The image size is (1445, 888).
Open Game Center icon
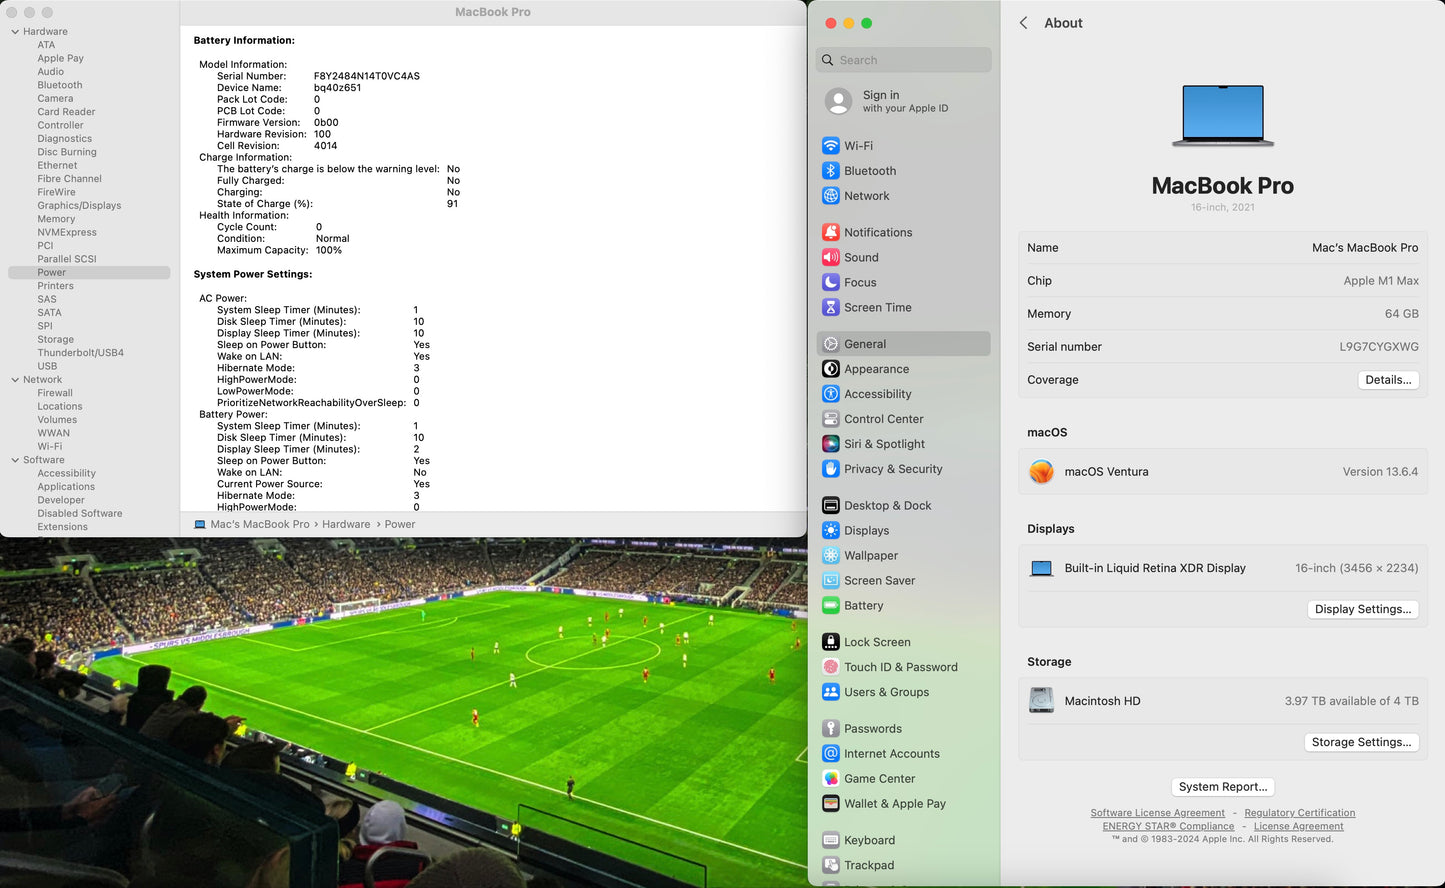click(830, 779)
